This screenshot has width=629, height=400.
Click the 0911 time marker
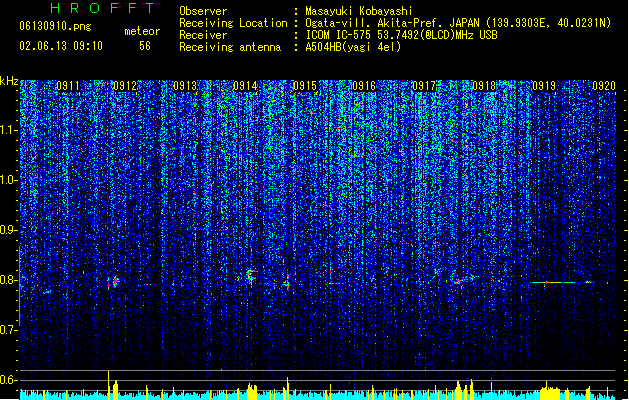click(x=68, y=86)
